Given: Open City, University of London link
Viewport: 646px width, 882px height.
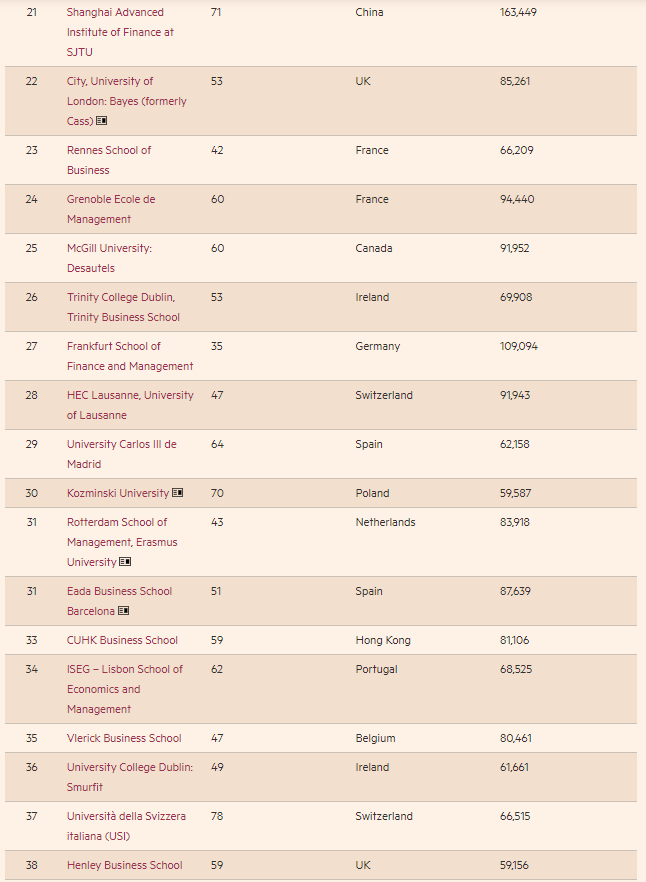Looking at the screenshot, I should pos(110,81).
